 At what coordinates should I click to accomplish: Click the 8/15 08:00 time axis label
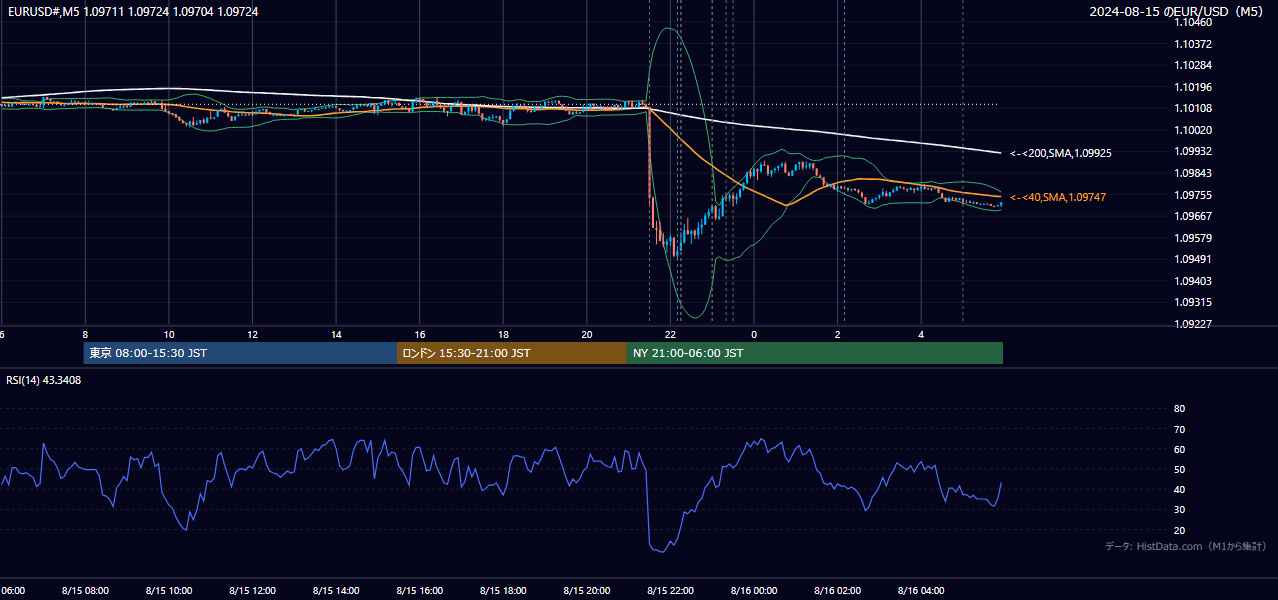pos(85,591)
